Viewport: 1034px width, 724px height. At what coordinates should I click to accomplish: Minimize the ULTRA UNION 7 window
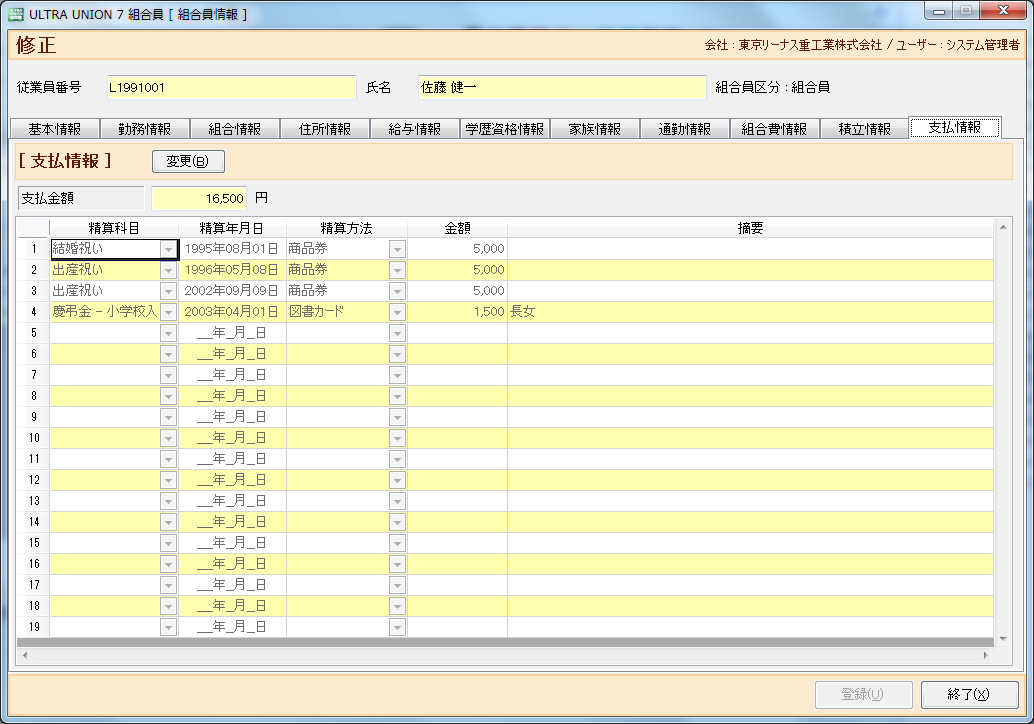coord(938,11)
